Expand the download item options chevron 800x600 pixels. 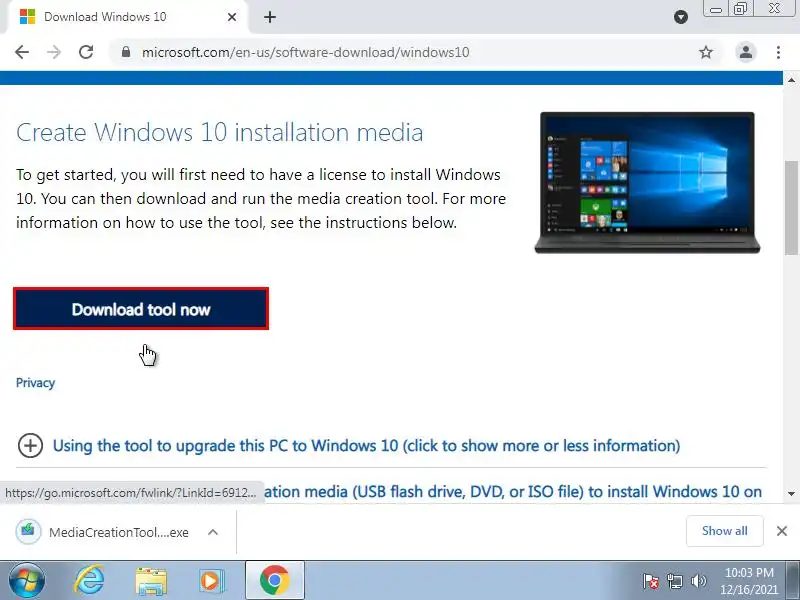(x=213, y=532)
